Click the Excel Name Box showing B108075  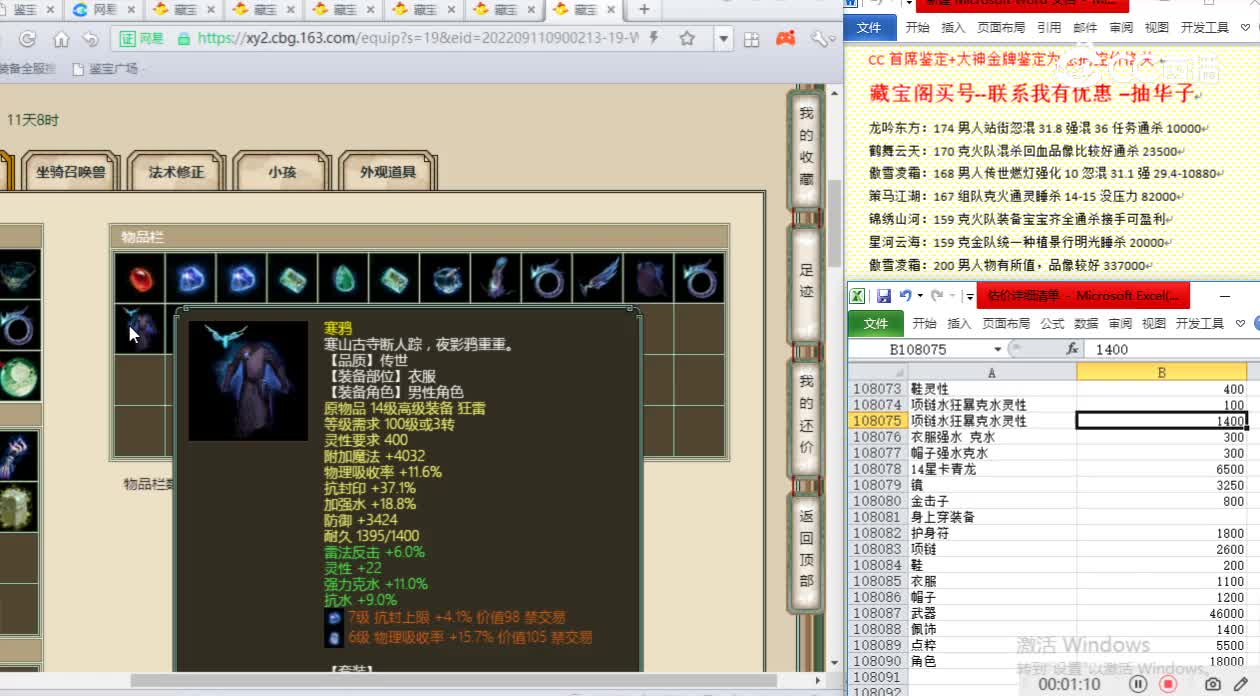pos(919,349)
